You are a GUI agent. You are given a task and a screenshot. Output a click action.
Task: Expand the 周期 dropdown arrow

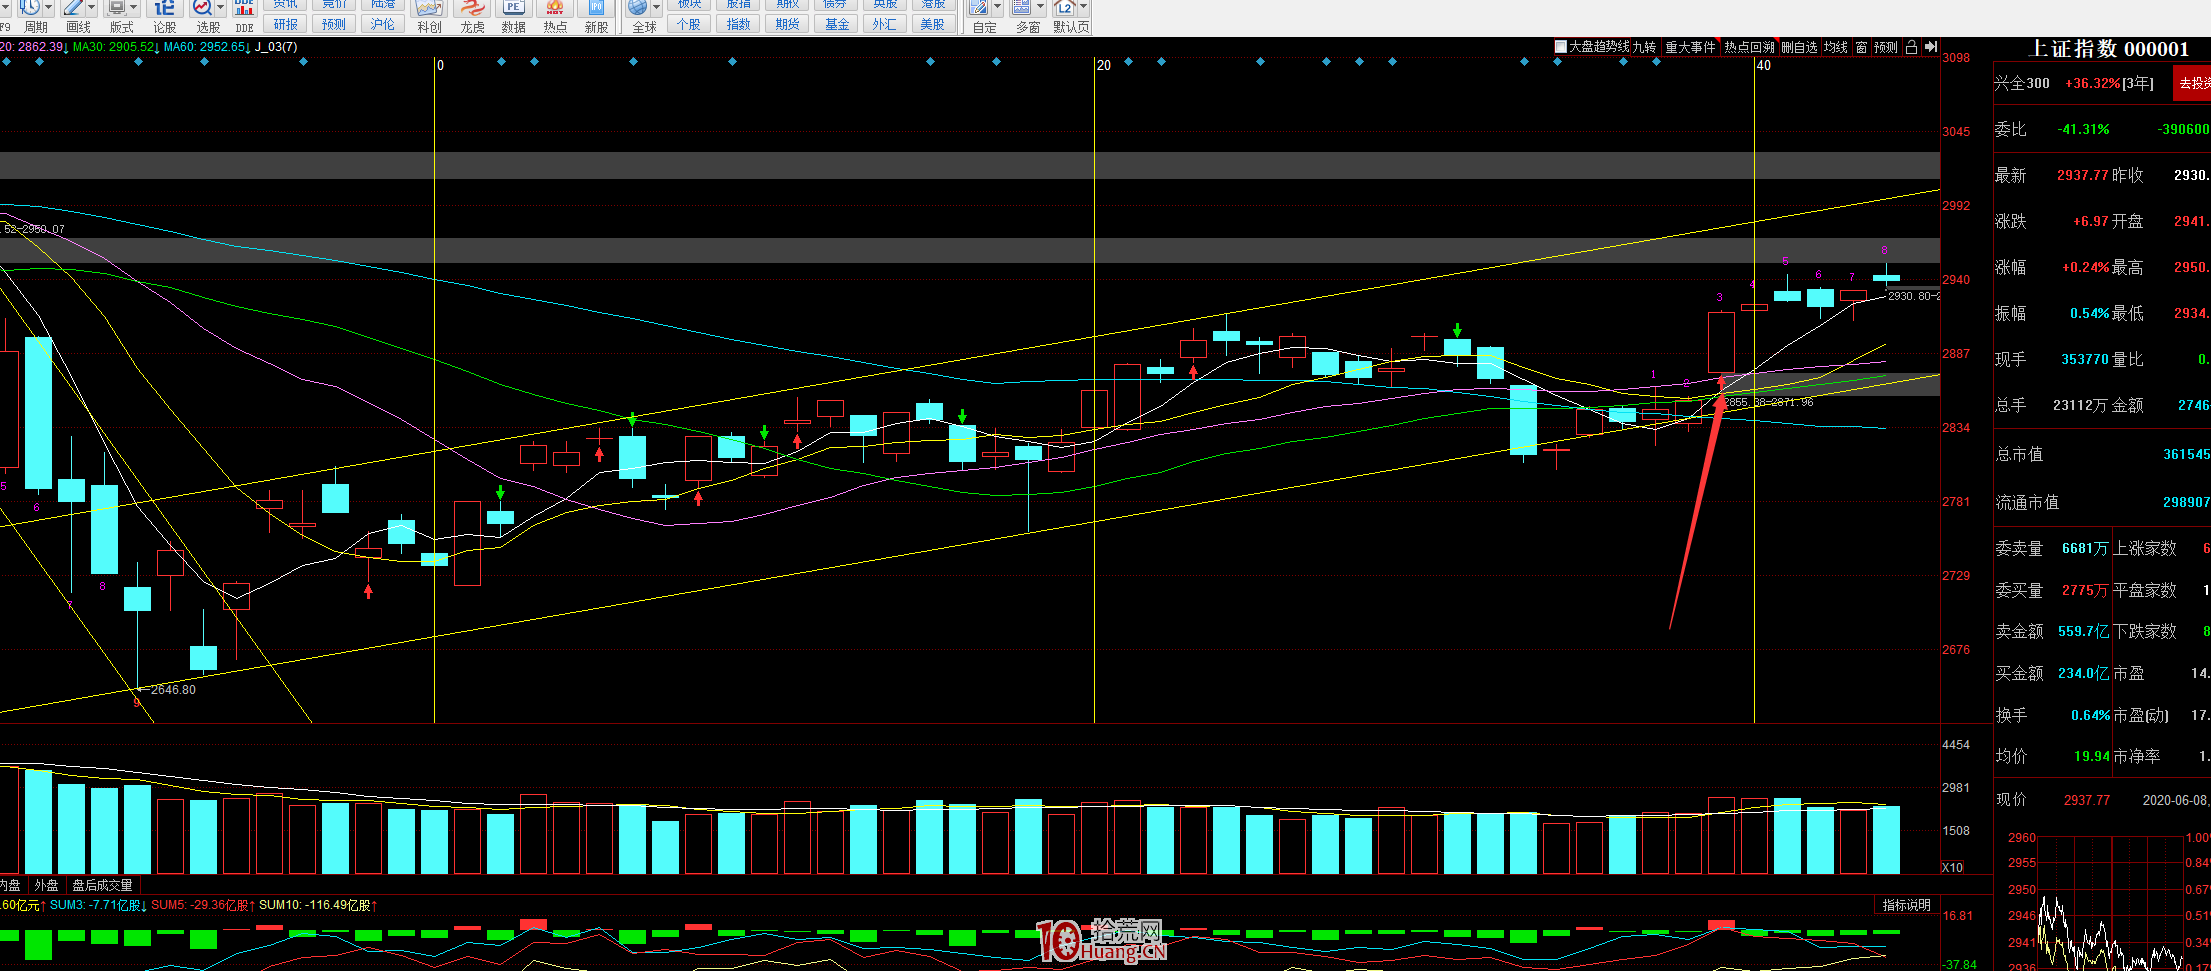tap(48, 7)
